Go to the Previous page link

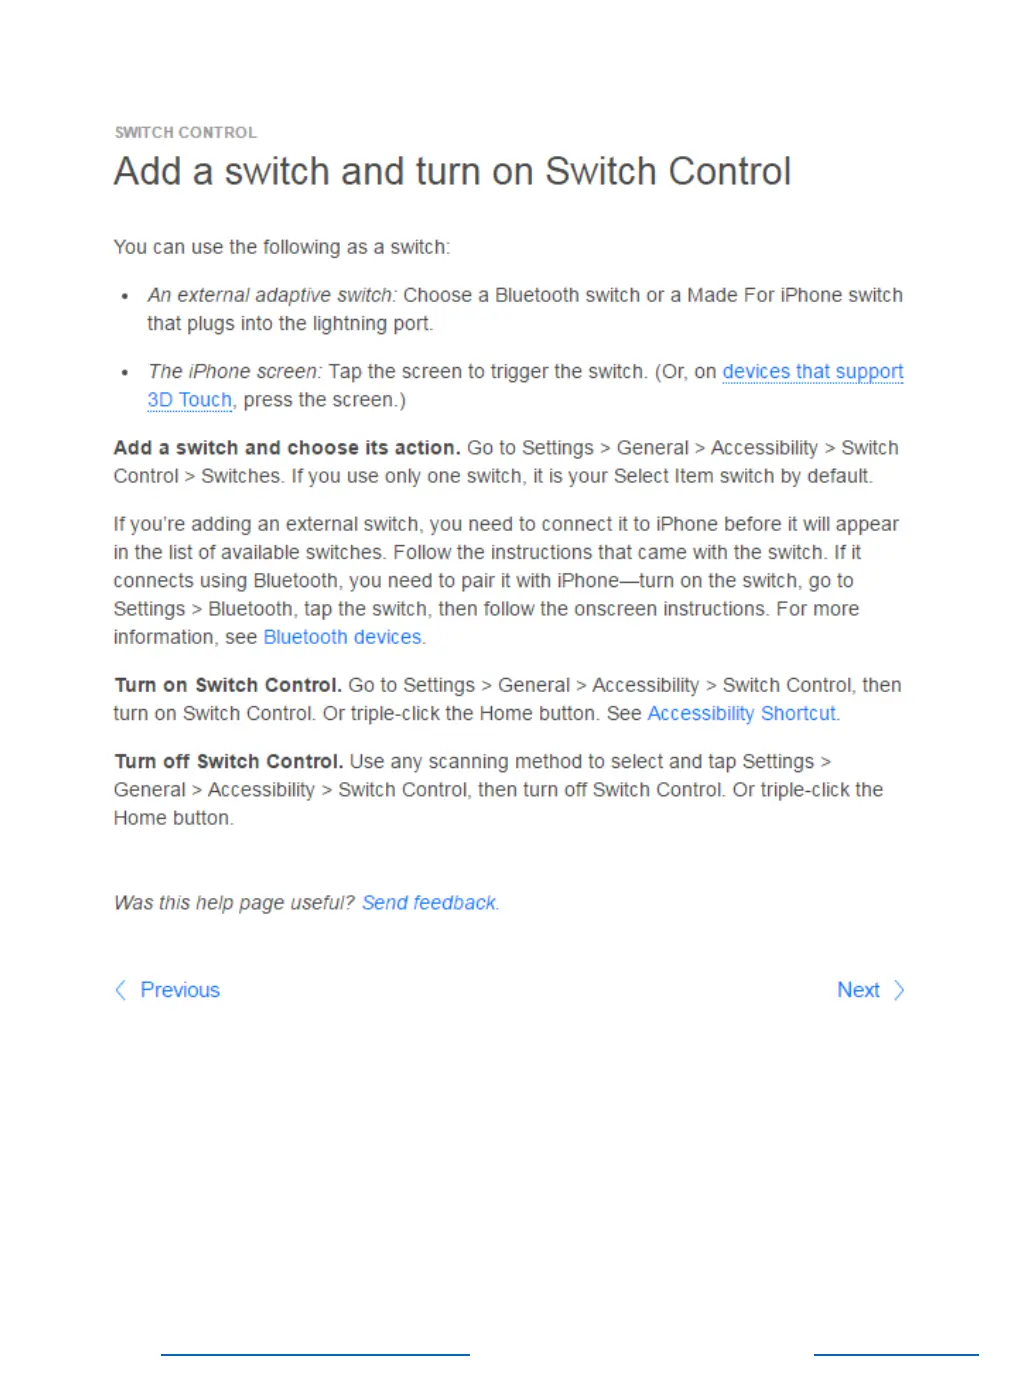point(180,990)
